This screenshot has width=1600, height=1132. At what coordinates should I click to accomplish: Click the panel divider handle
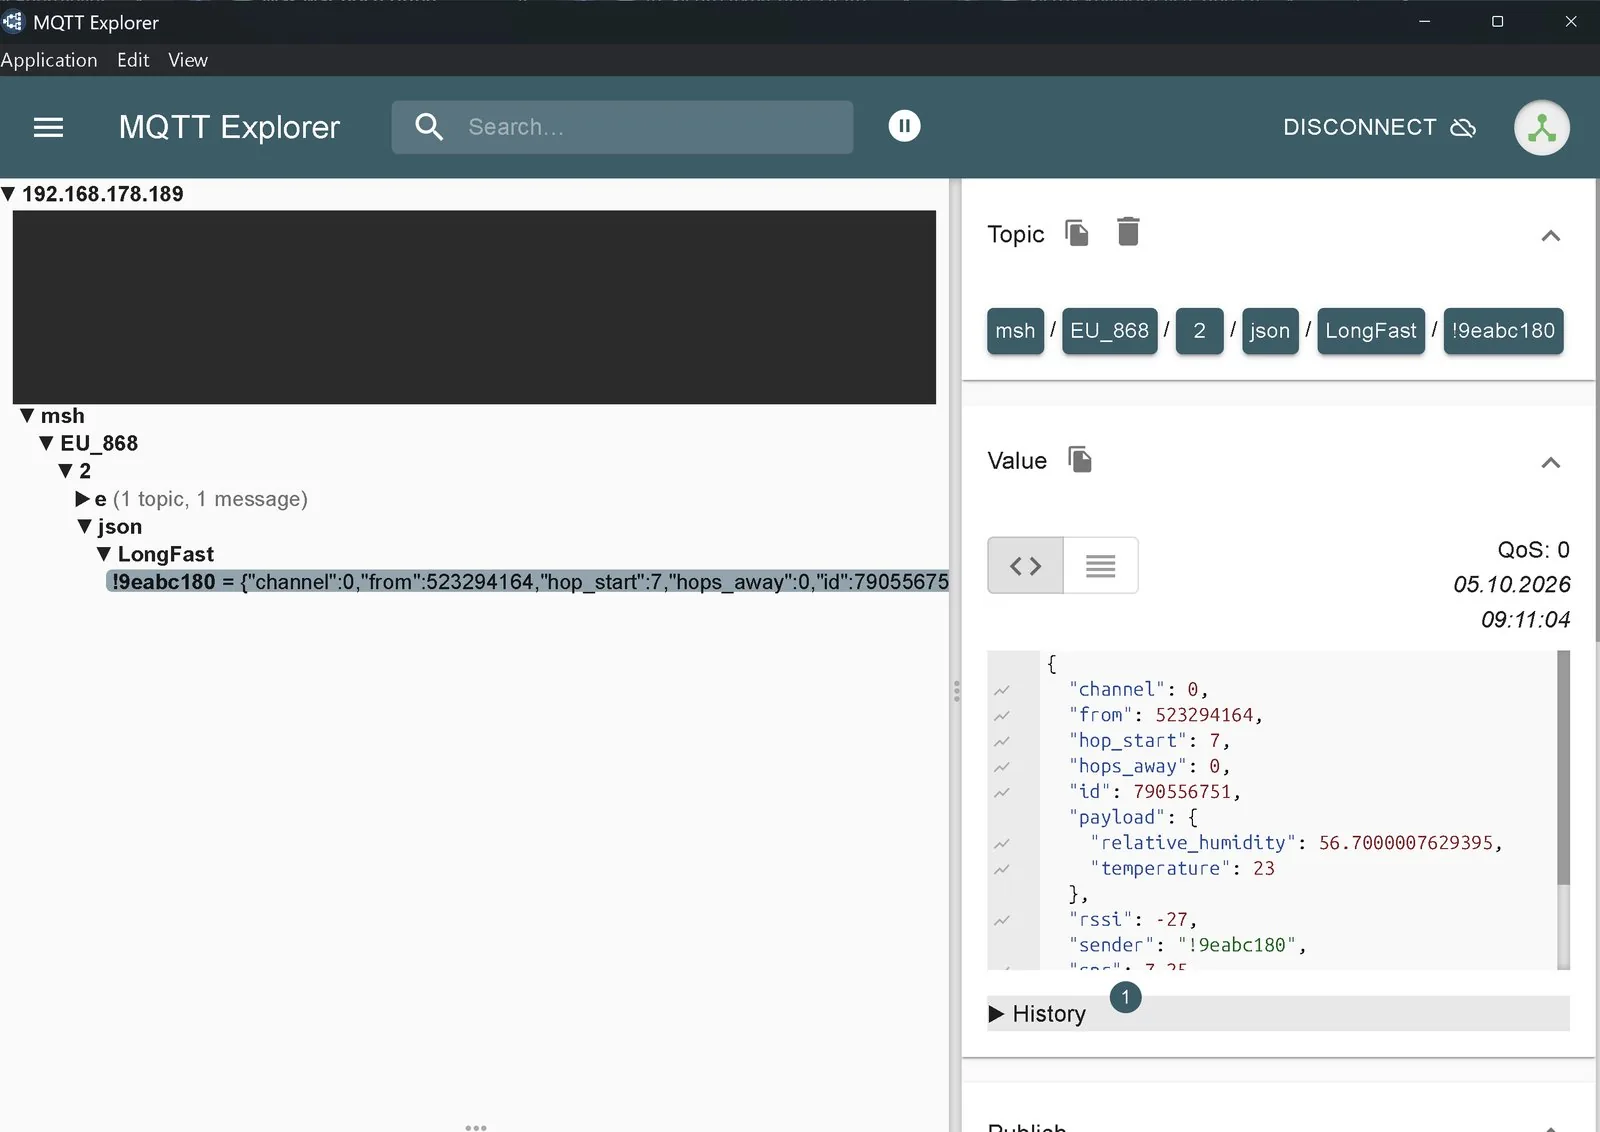956,691
